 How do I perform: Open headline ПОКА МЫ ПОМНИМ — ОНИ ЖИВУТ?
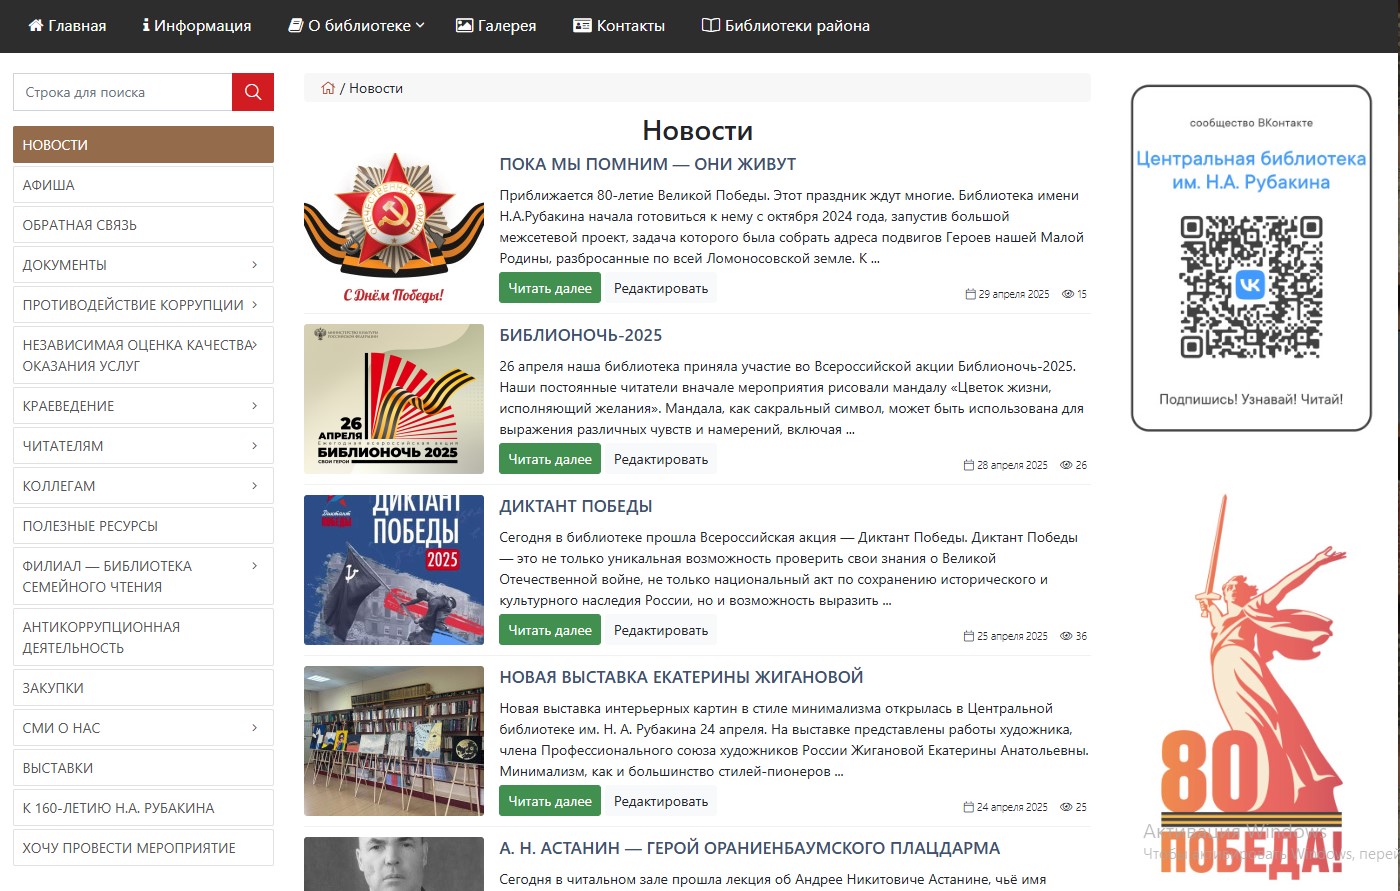pos(648,164)
